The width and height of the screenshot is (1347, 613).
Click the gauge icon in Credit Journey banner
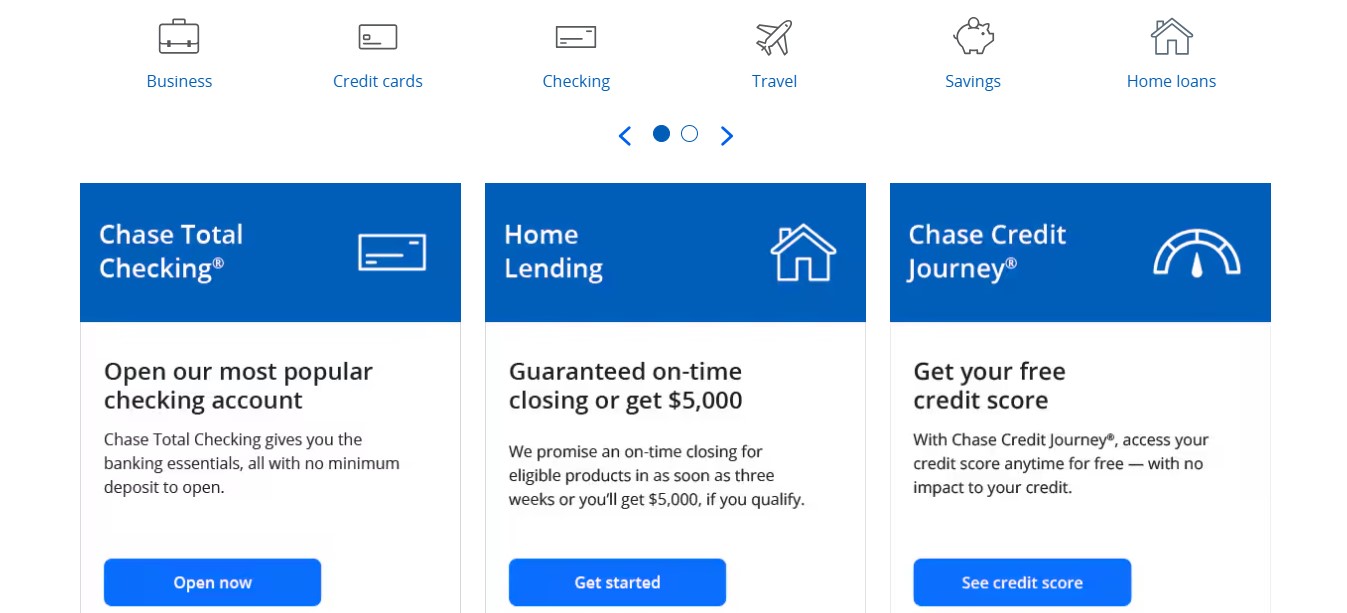pos(1197,253)
